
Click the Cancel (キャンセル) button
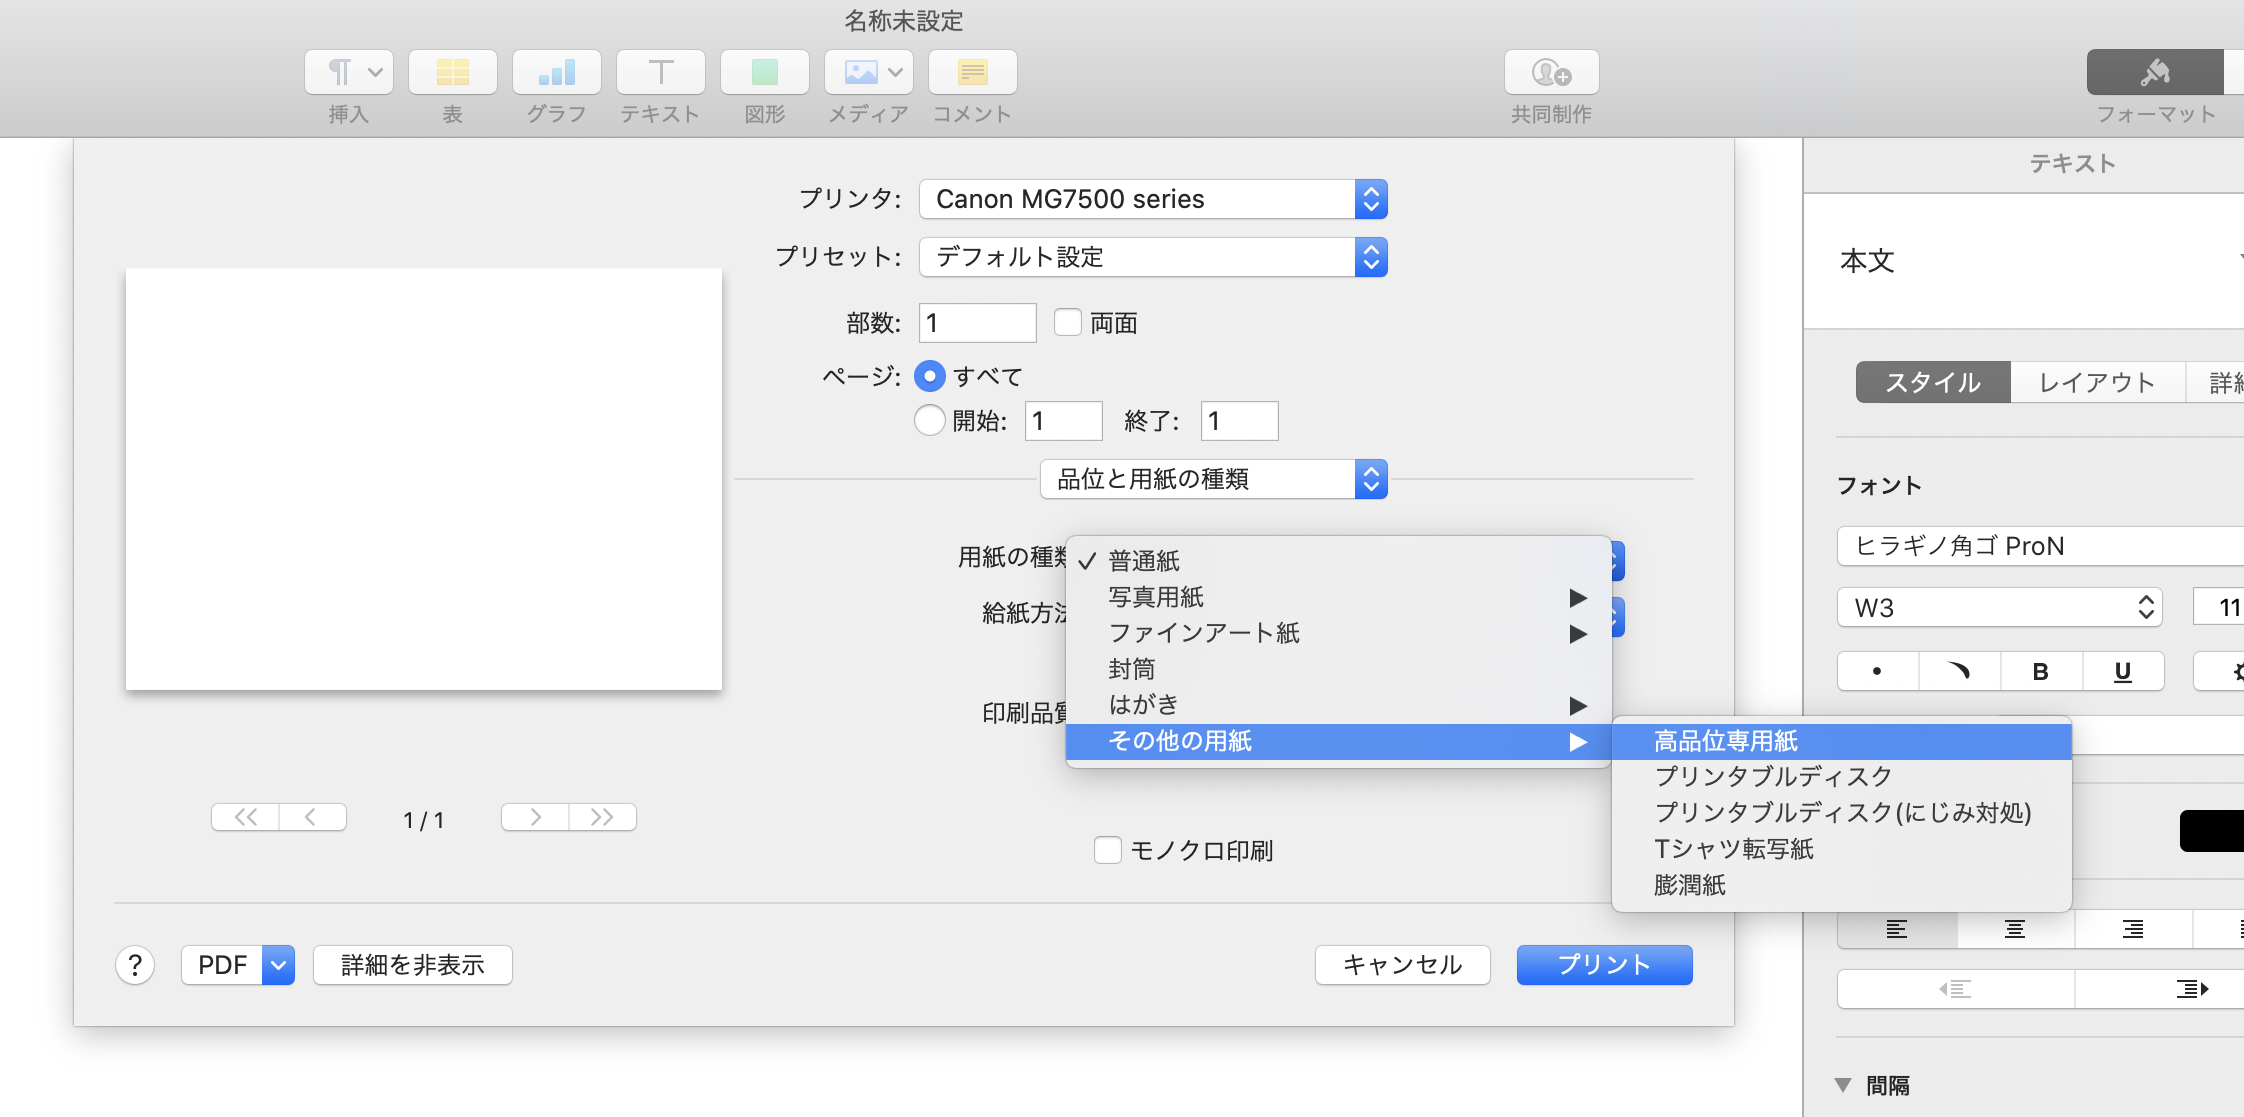coord(1402,965)
